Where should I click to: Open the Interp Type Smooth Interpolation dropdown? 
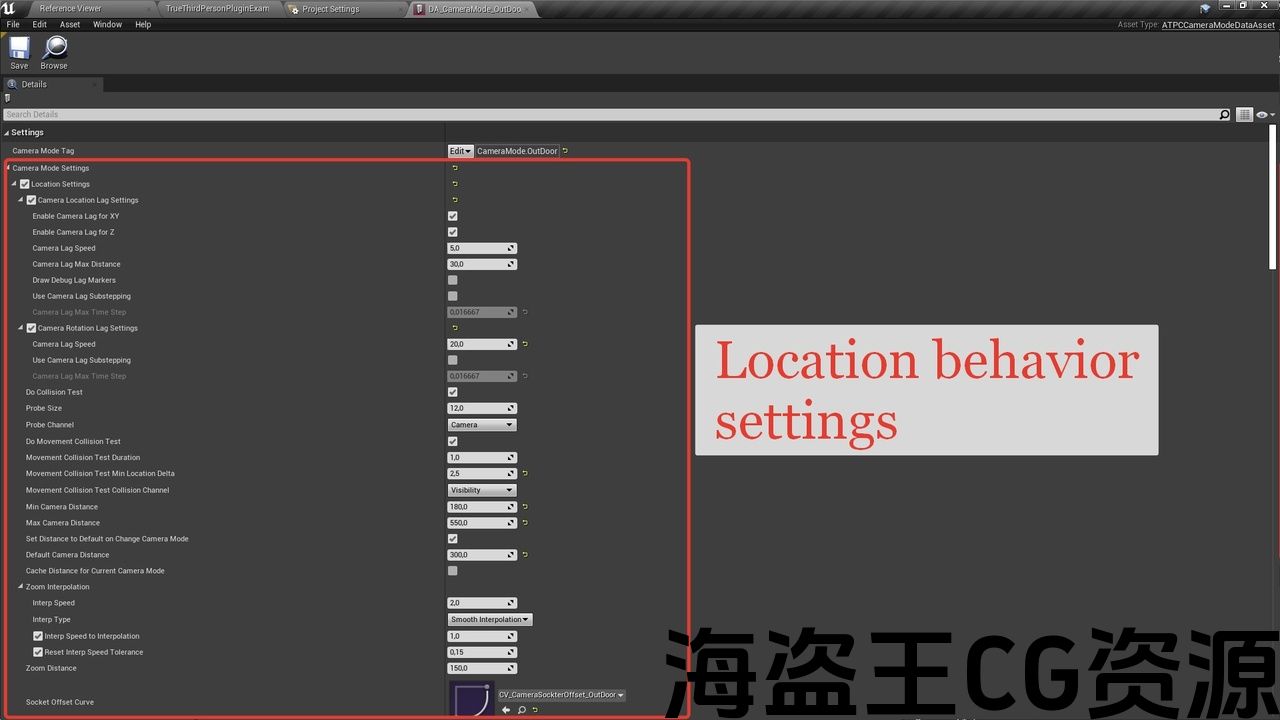490,620
